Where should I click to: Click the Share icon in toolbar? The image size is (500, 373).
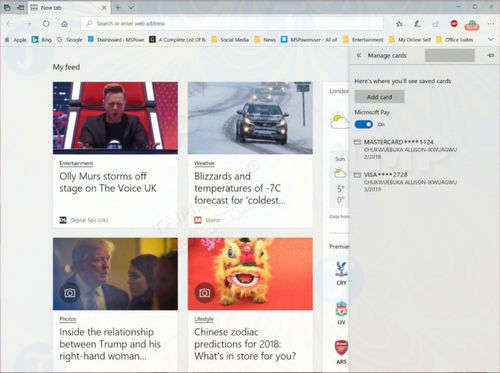[435, 24]
